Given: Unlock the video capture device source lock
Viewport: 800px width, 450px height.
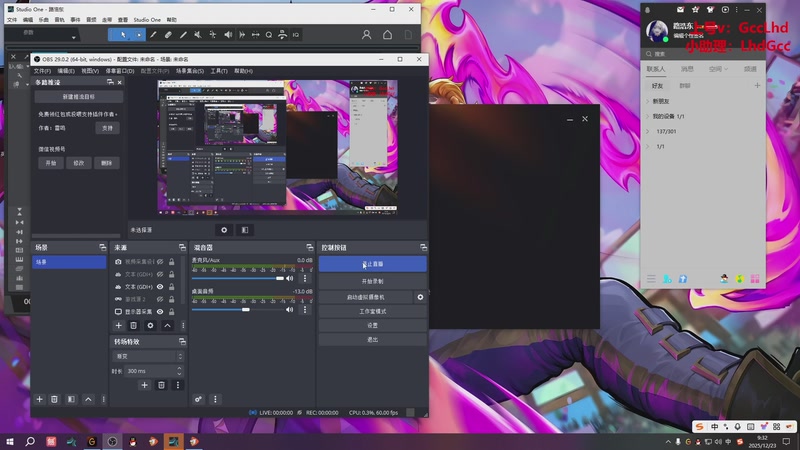Looking at the screenshot, I should [172, 262].
